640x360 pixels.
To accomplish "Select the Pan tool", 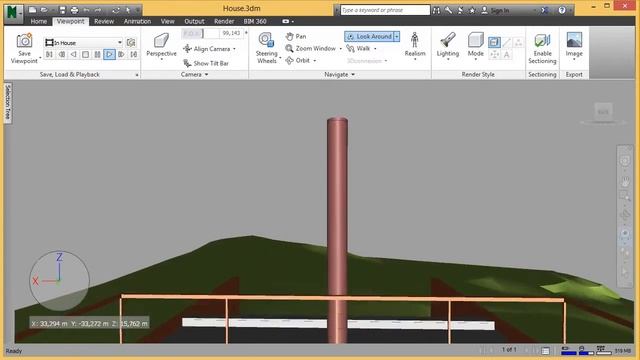I will click(x=296, y=36).
